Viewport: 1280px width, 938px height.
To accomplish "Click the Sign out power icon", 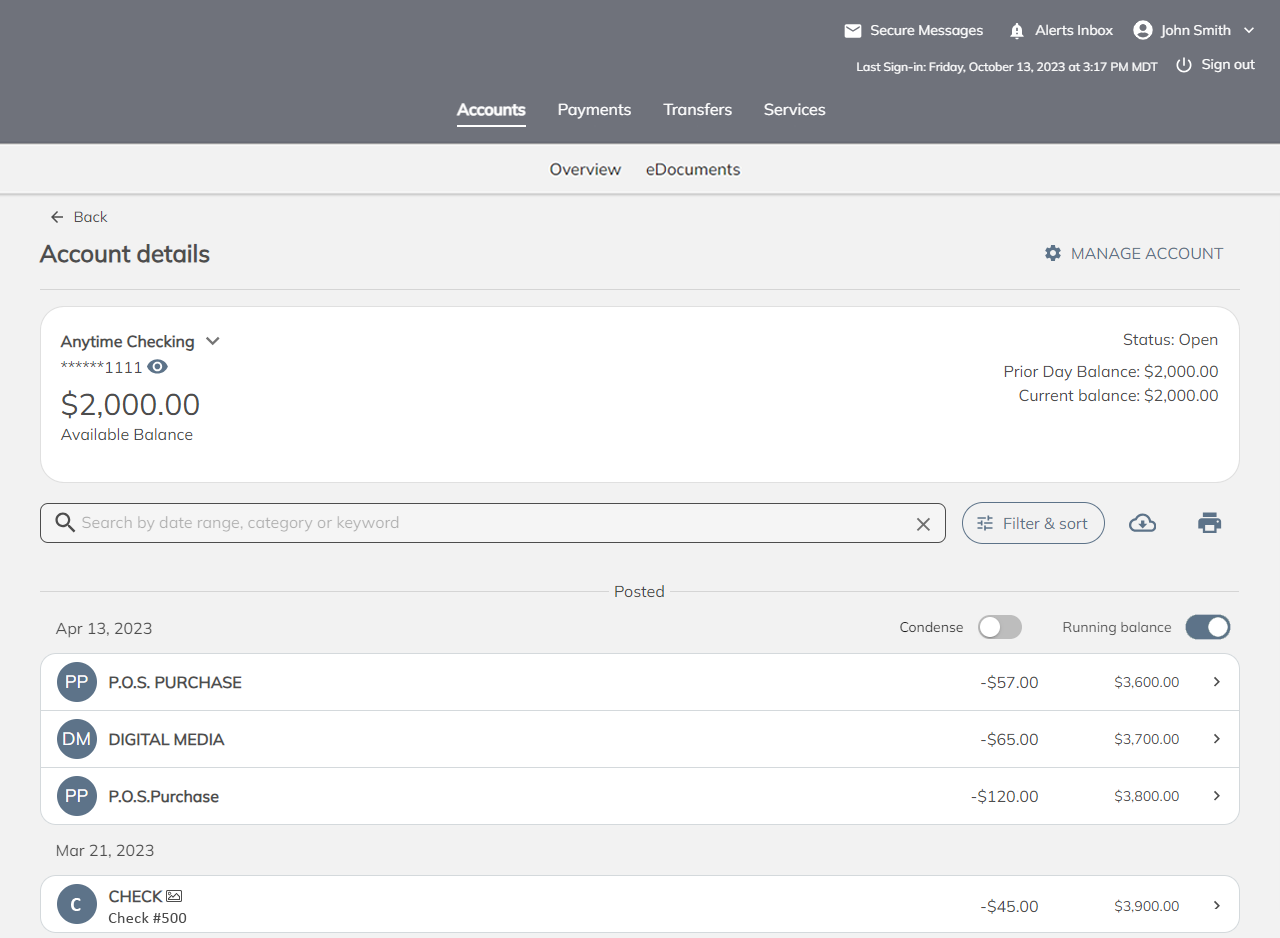I will pyautogui.click(x=1184, y=65).
